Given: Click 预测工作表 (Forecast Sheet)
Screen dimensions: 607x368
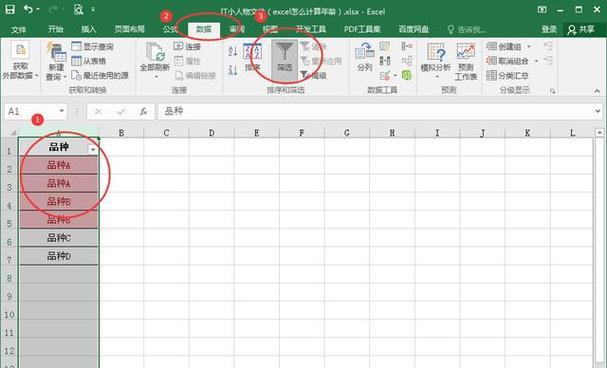Looking at the screenshot, I should coord(466,62).
